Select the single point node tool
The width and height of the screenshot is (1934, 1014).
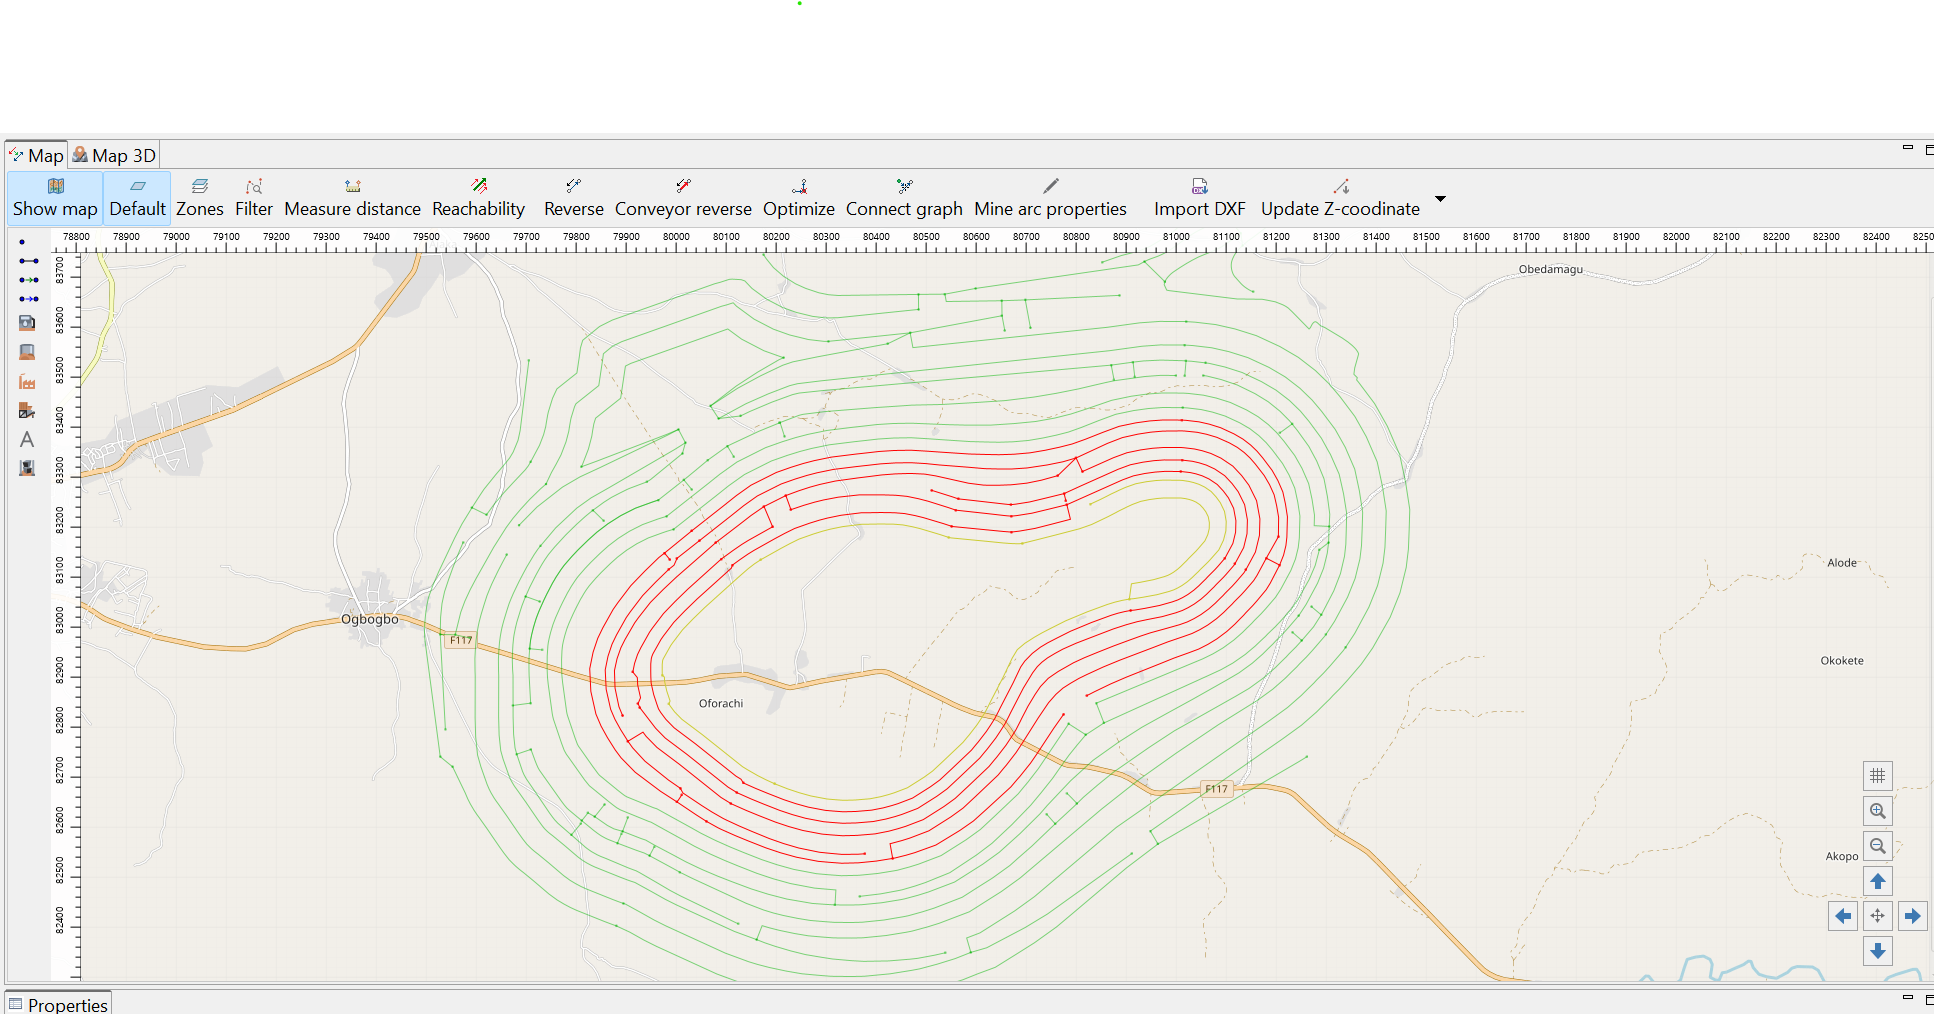click(22, 242)
